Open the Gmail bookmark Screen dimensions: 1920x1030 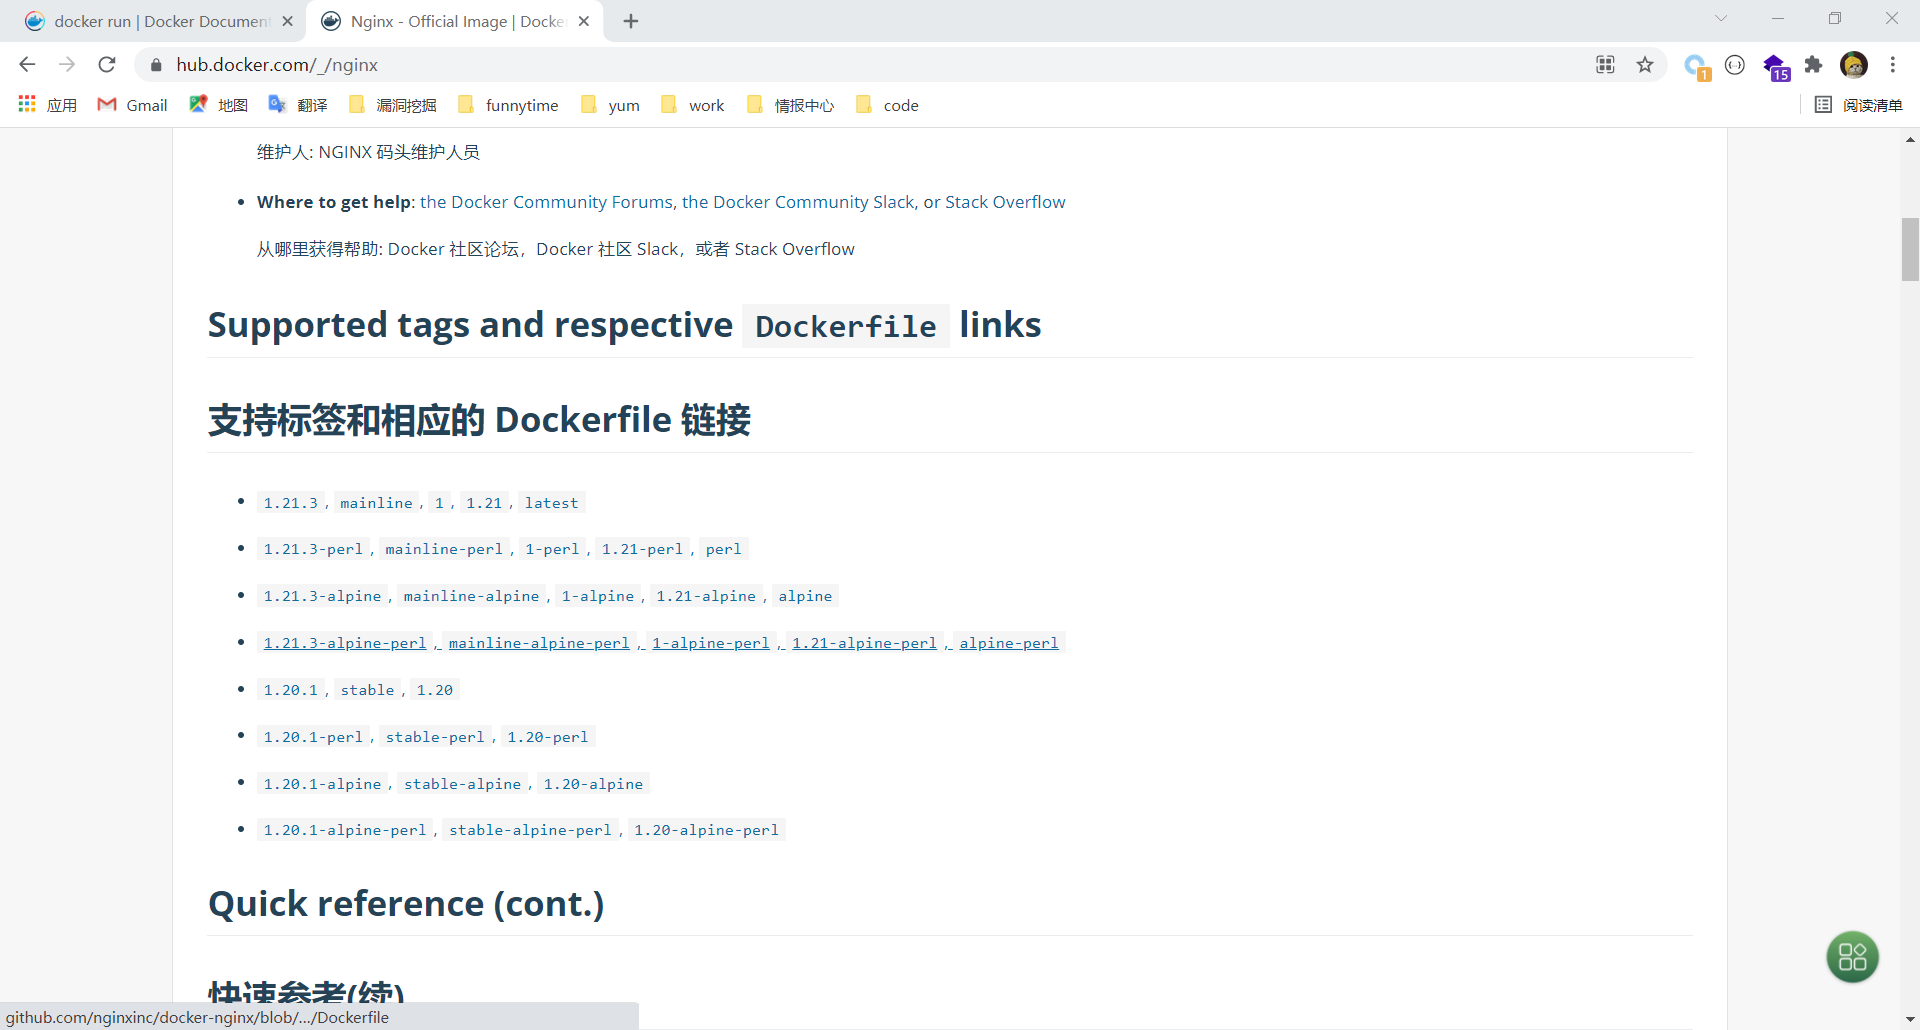point(132,105)
